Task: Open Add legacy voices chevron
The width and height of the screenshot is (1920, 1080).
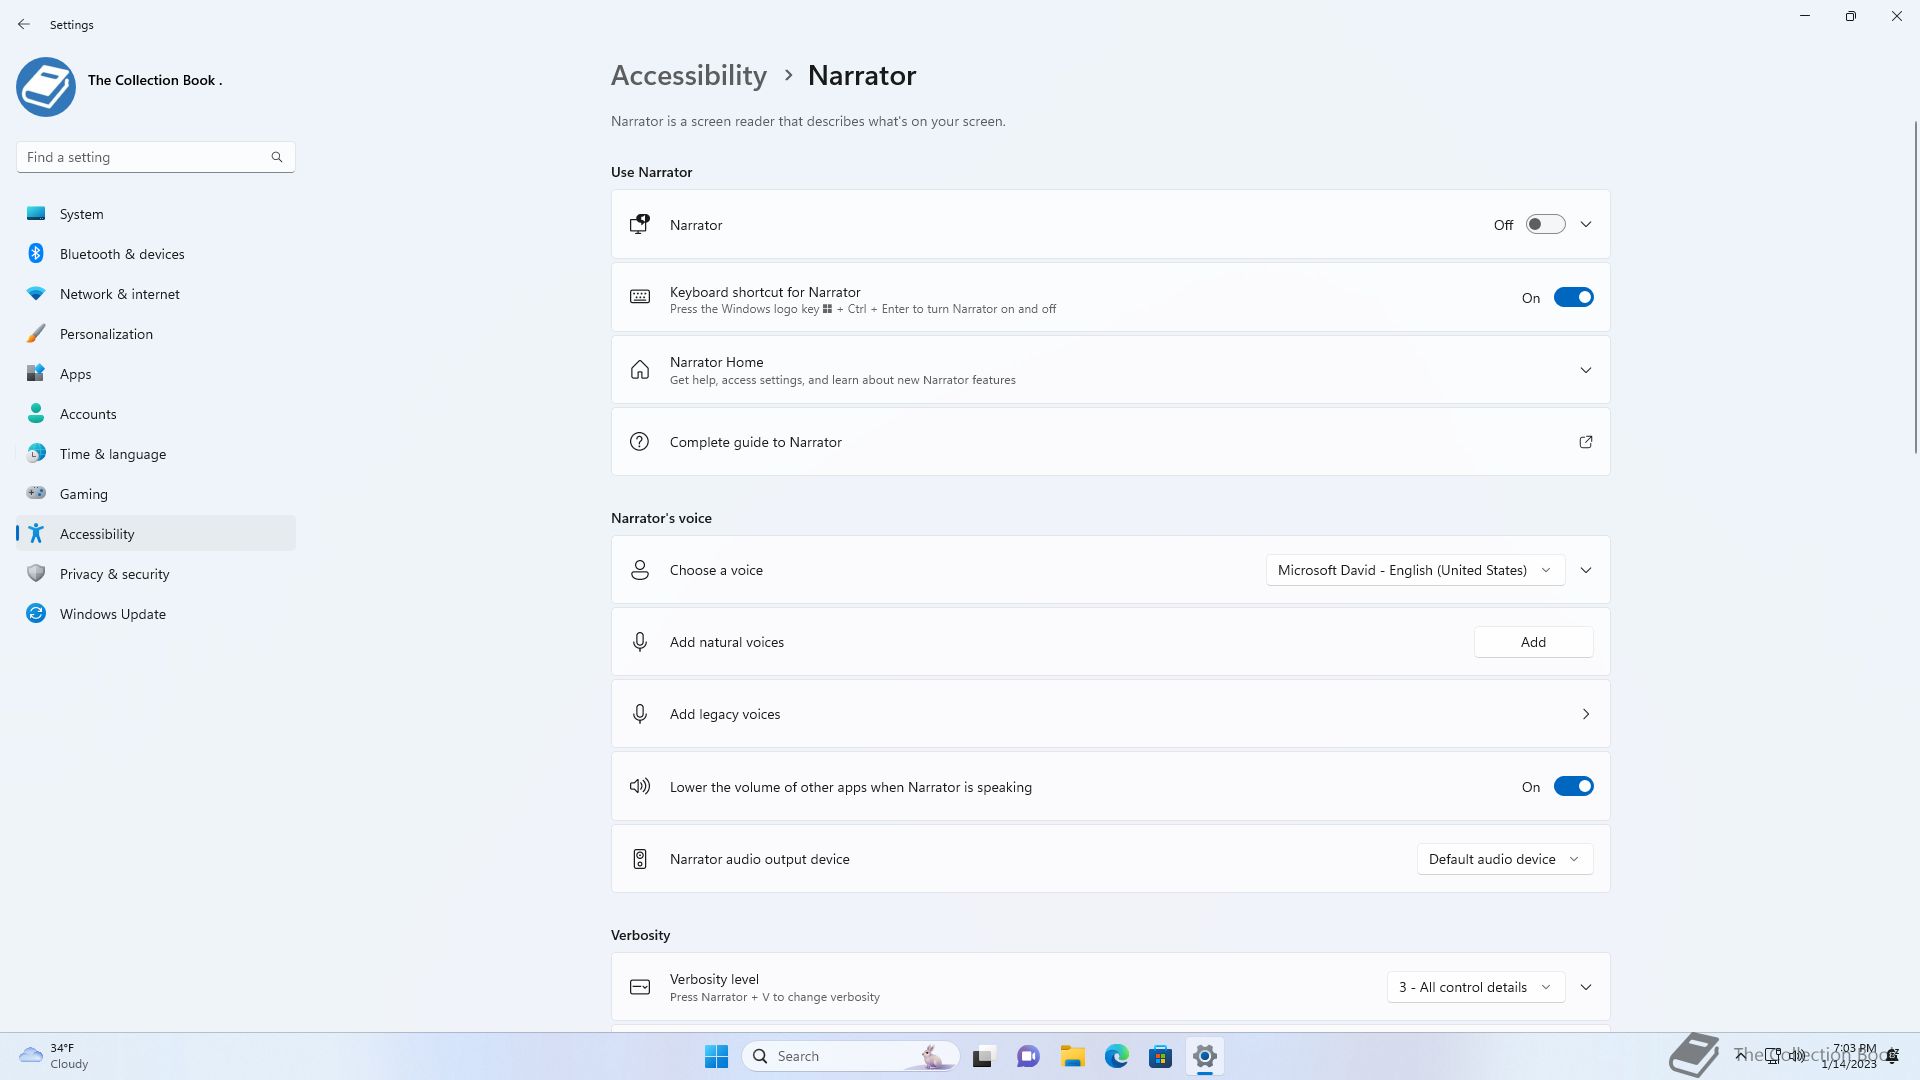Action: coord(1586,714)
